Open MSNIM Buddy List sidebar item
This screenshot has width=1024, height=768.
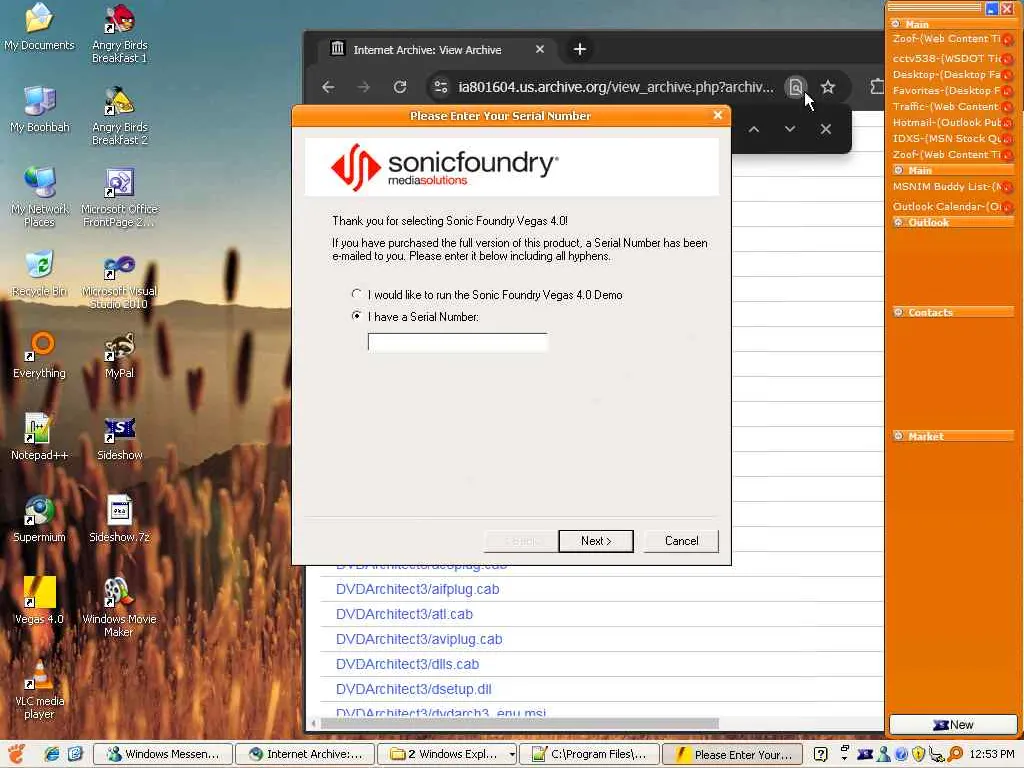point(946,186)
